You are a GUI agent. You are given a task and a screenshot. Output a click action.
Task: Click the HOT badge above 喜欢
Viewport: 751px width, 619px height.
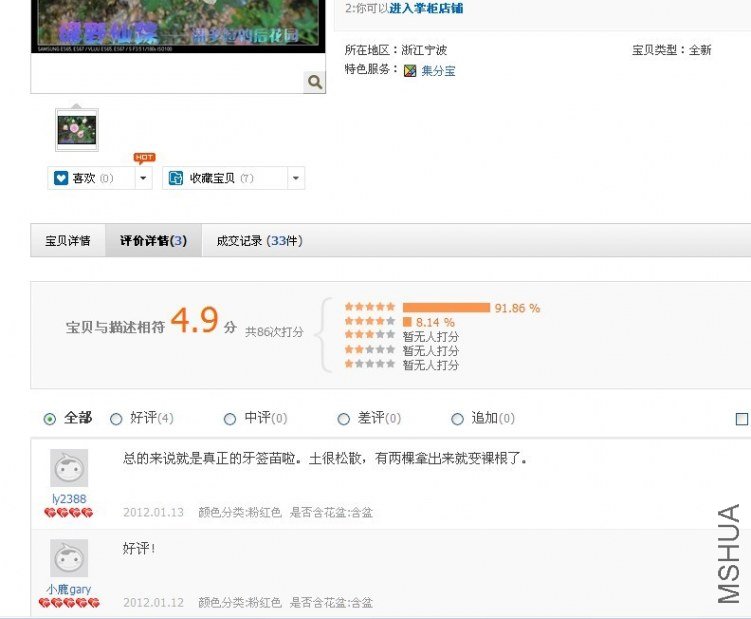144,158
